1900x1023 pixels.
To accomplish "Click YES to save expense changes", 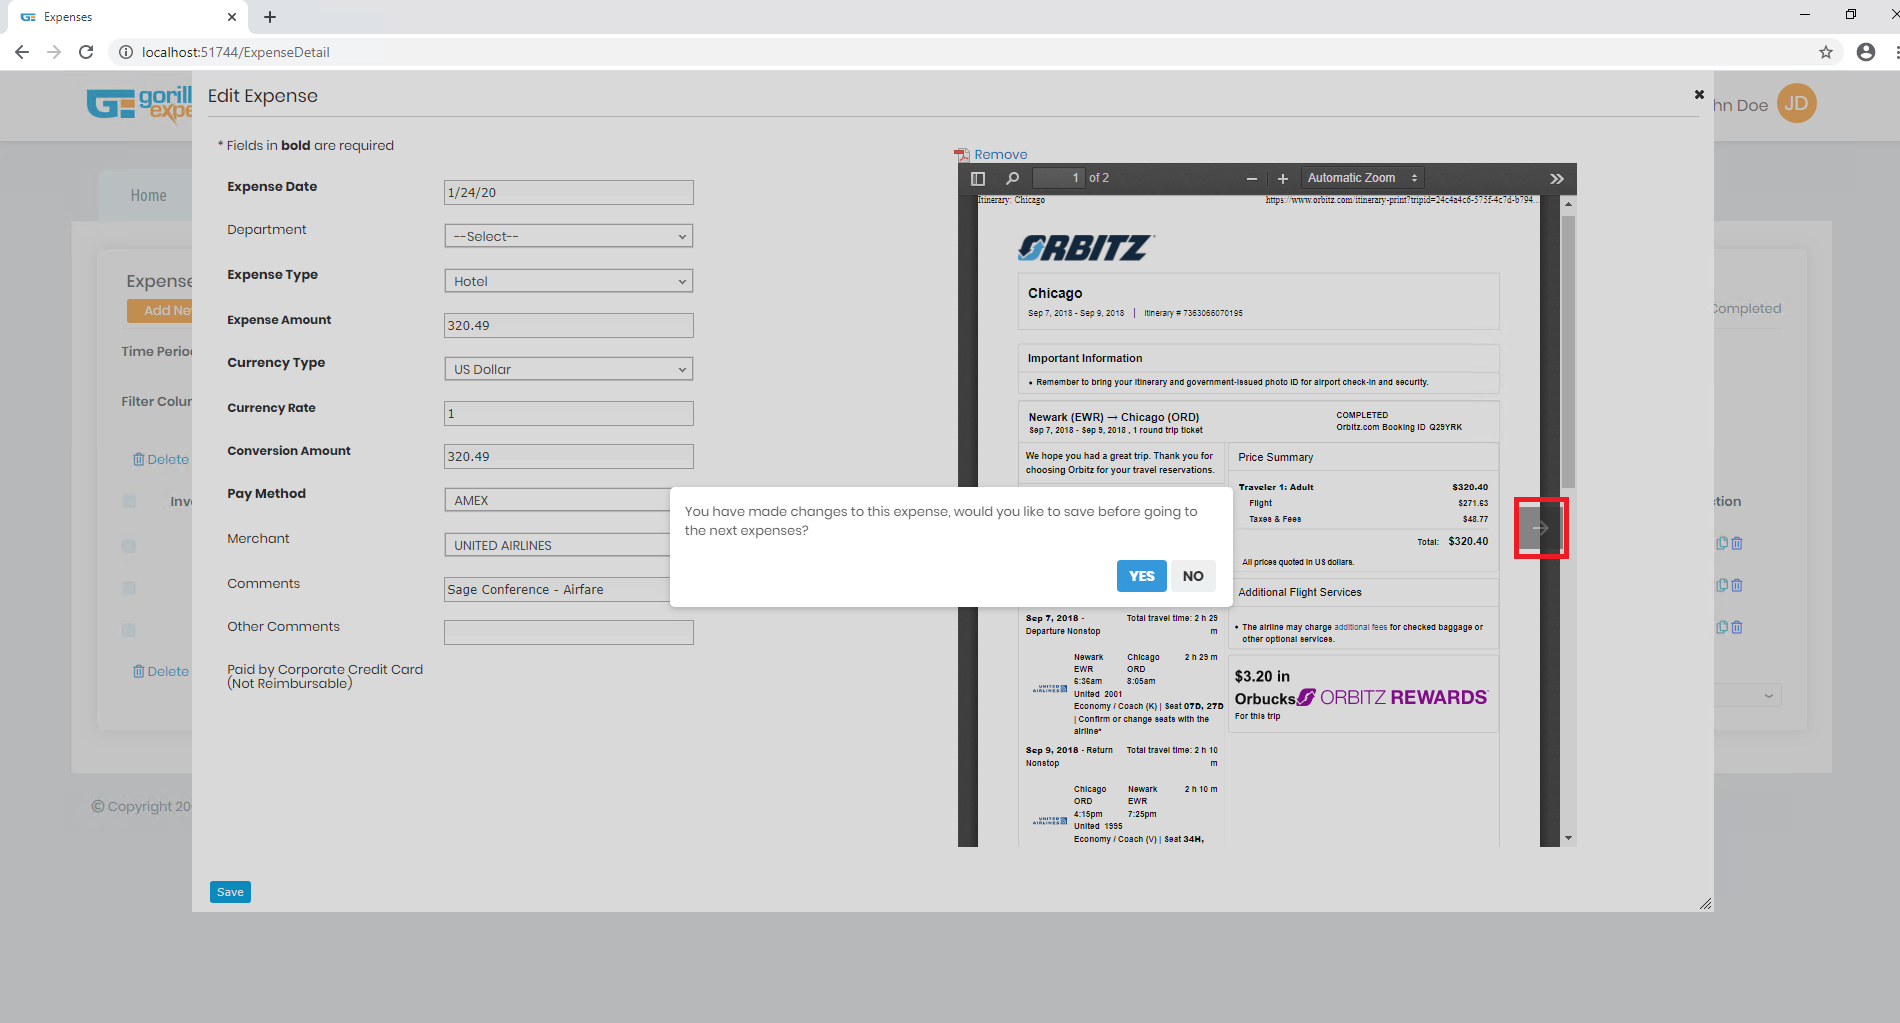I will click(1141, 576).
